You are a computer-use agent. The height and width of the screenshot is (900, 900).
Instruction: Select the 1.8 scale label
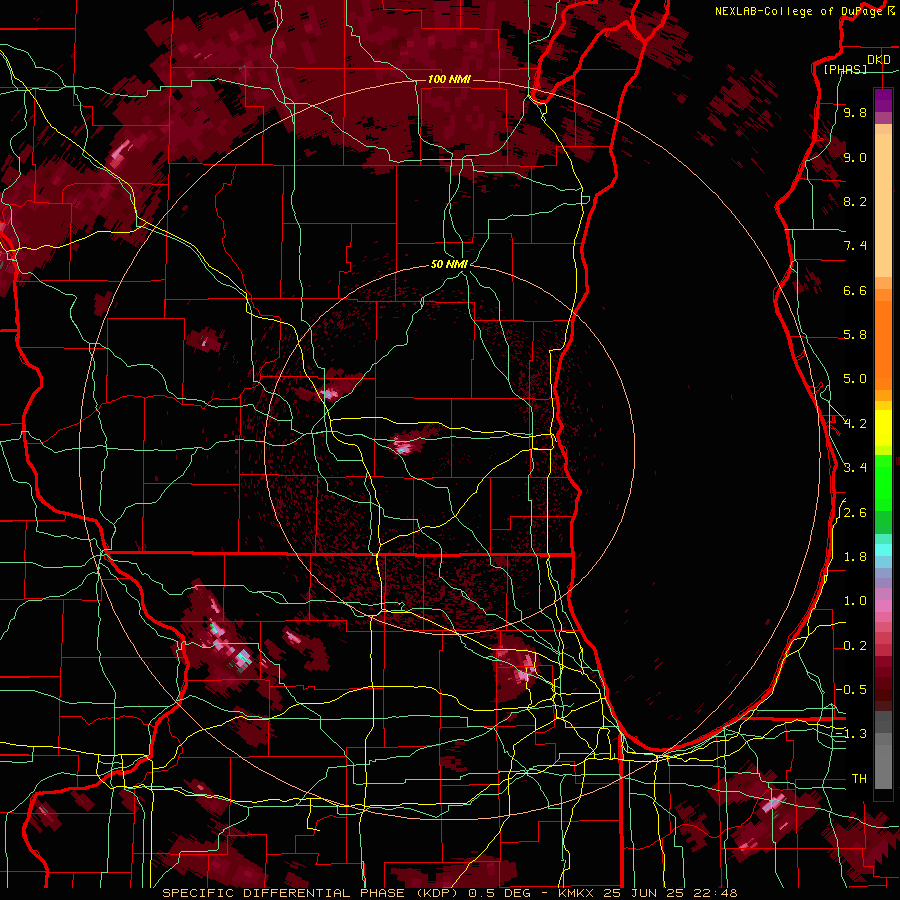(x=855, y=557)
